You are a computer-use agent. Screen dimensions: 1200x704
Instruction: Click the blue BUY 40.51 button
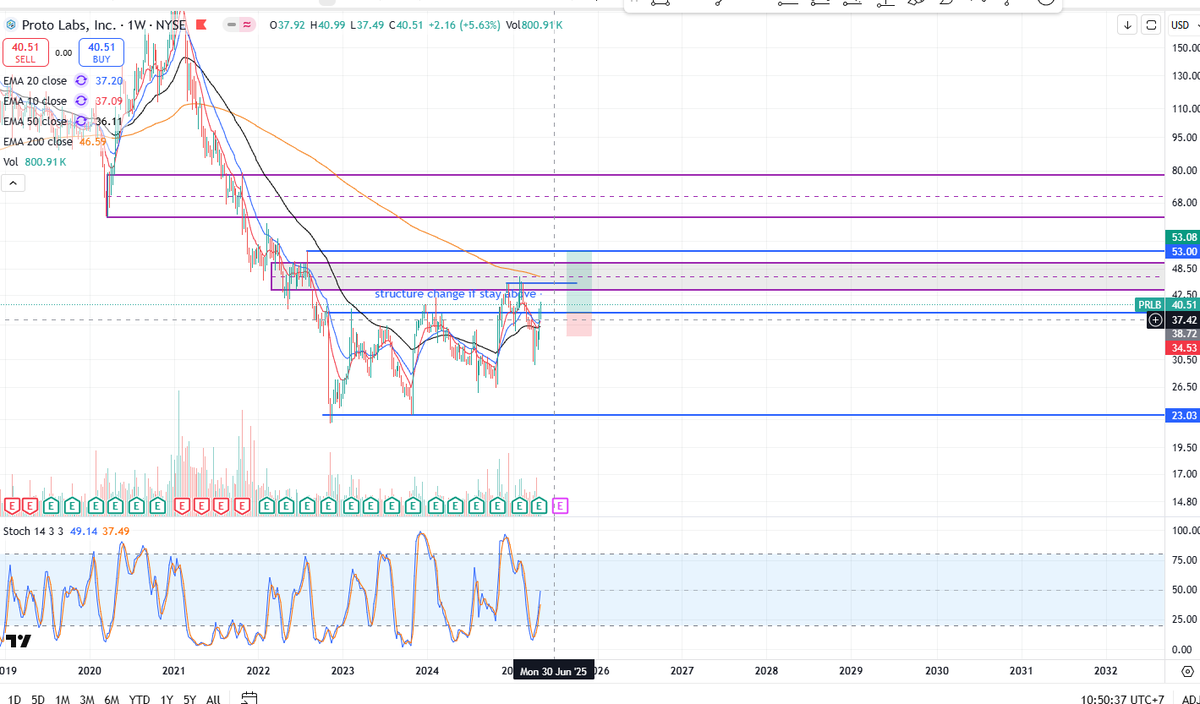click(101, 53)
